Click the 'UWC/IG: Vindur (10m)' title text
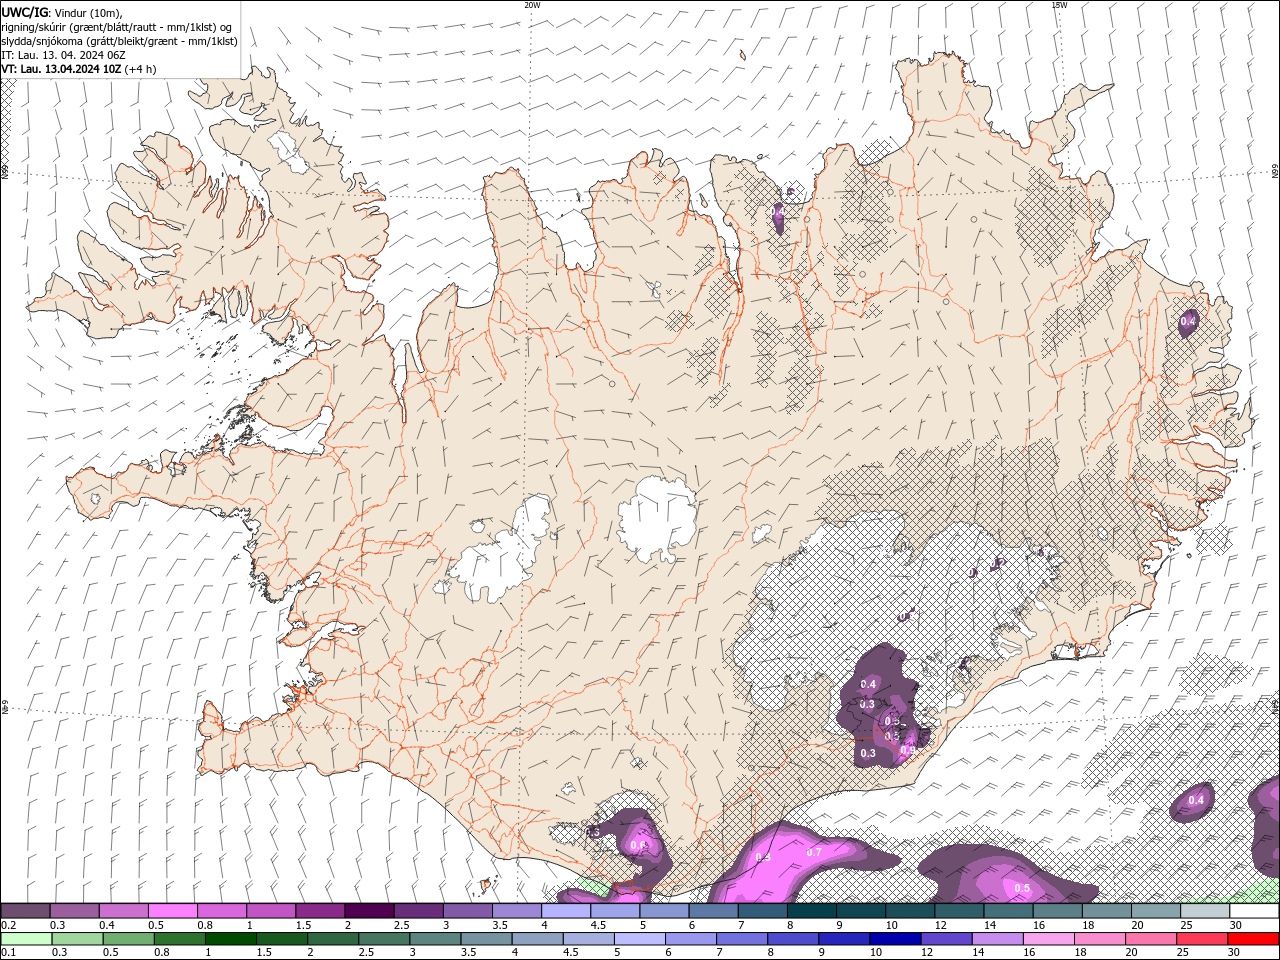Screen dimensions: 1280x960 coord(61,12)
